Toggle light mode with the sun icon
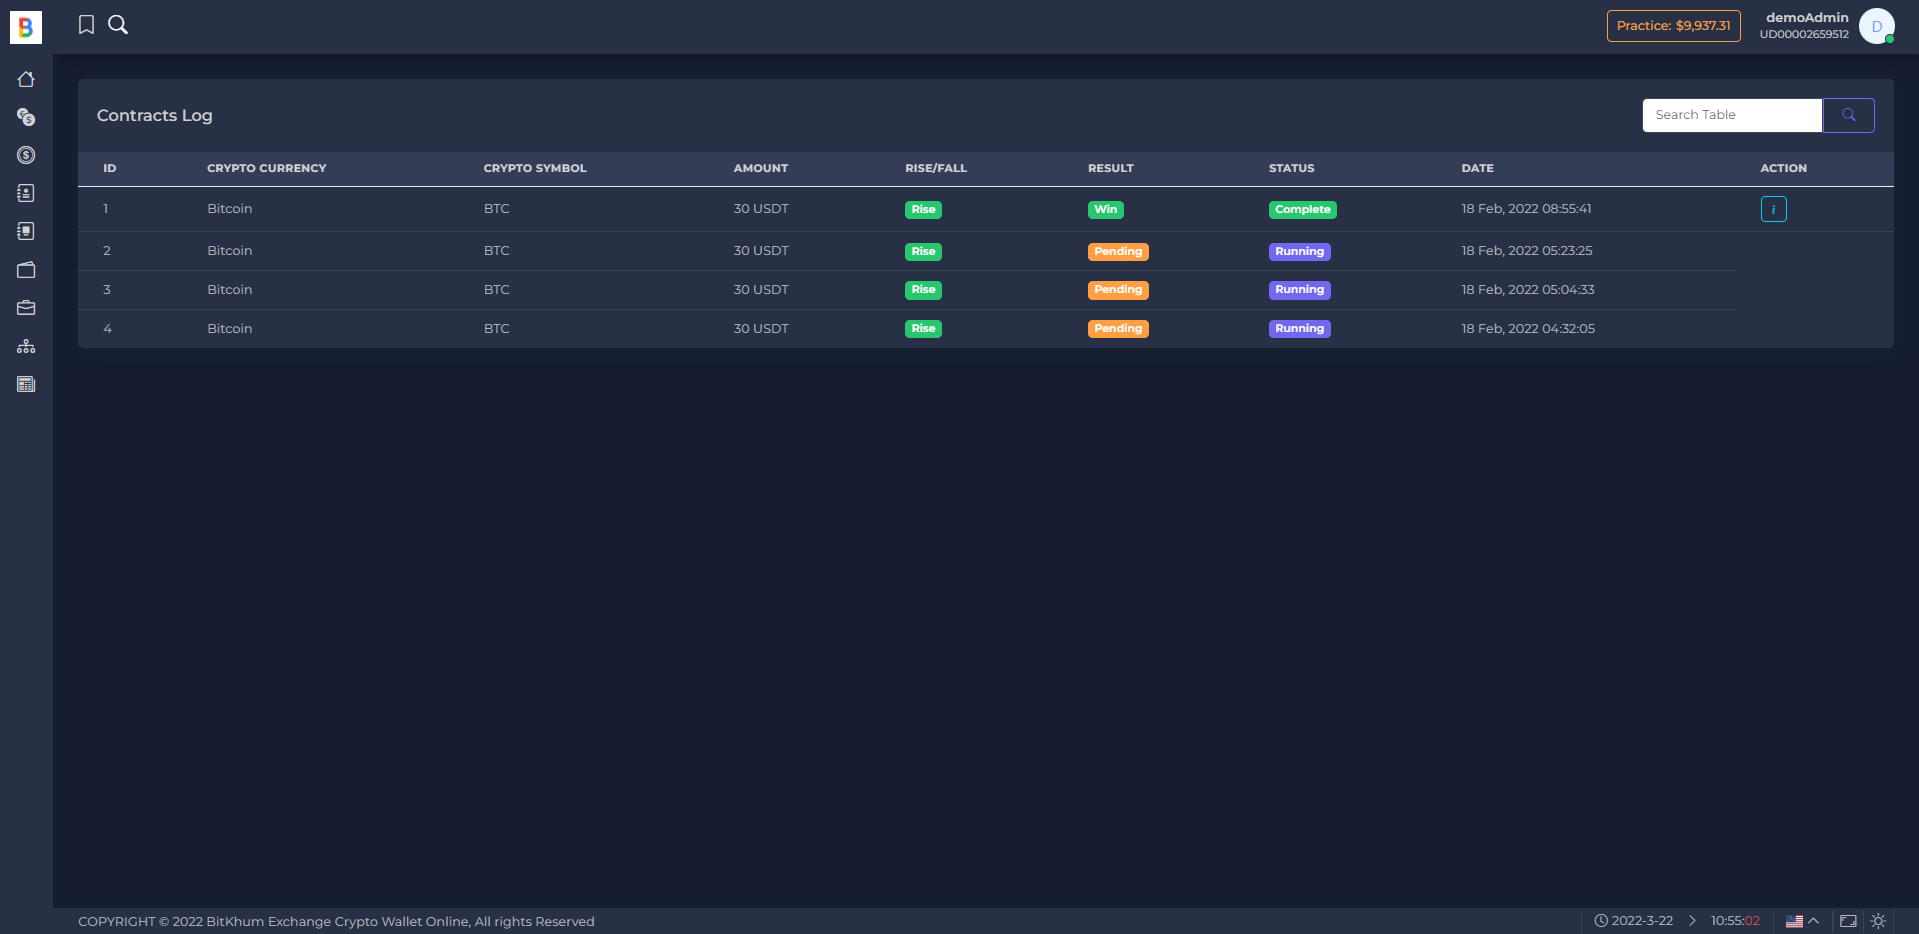1919x934 pixels. coord(1878,921)
